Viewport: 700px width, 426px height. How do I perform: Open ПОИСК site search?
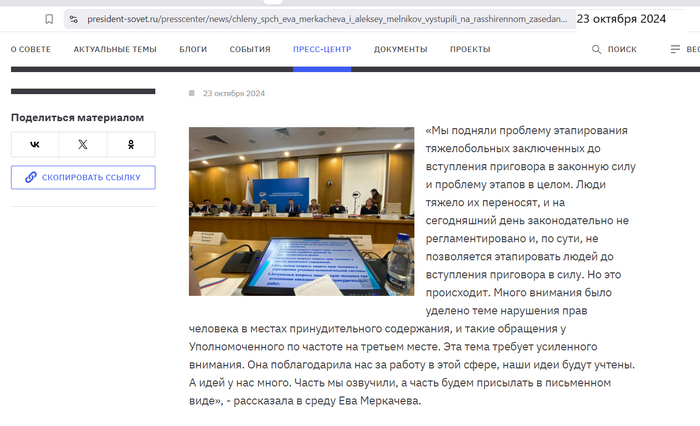[x=622, y=49]
